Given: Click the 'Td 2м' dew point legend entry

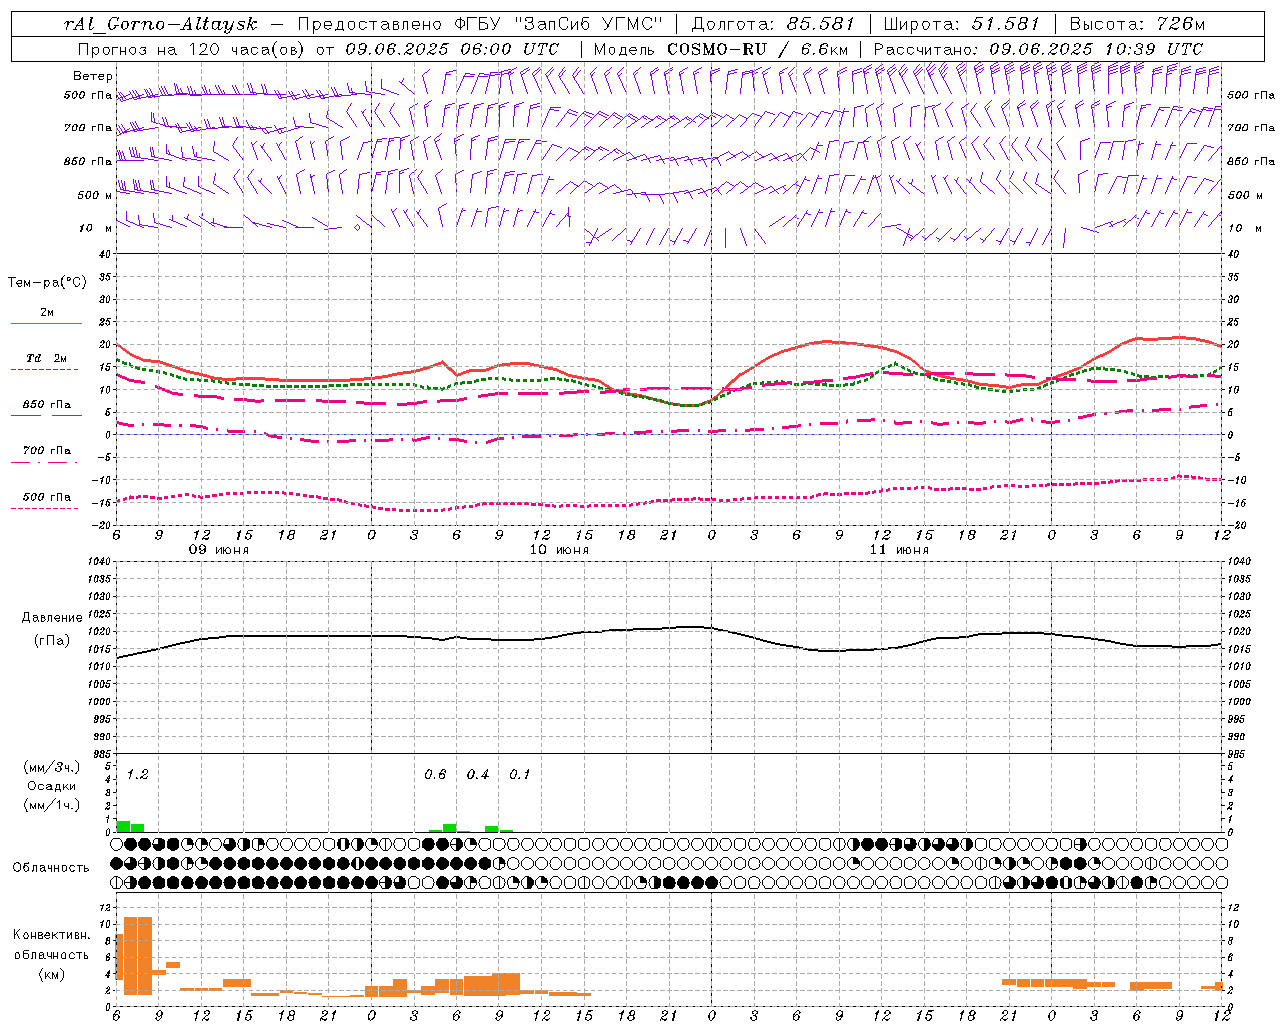Looking at the screenshot, I should (x=47, y=358).
